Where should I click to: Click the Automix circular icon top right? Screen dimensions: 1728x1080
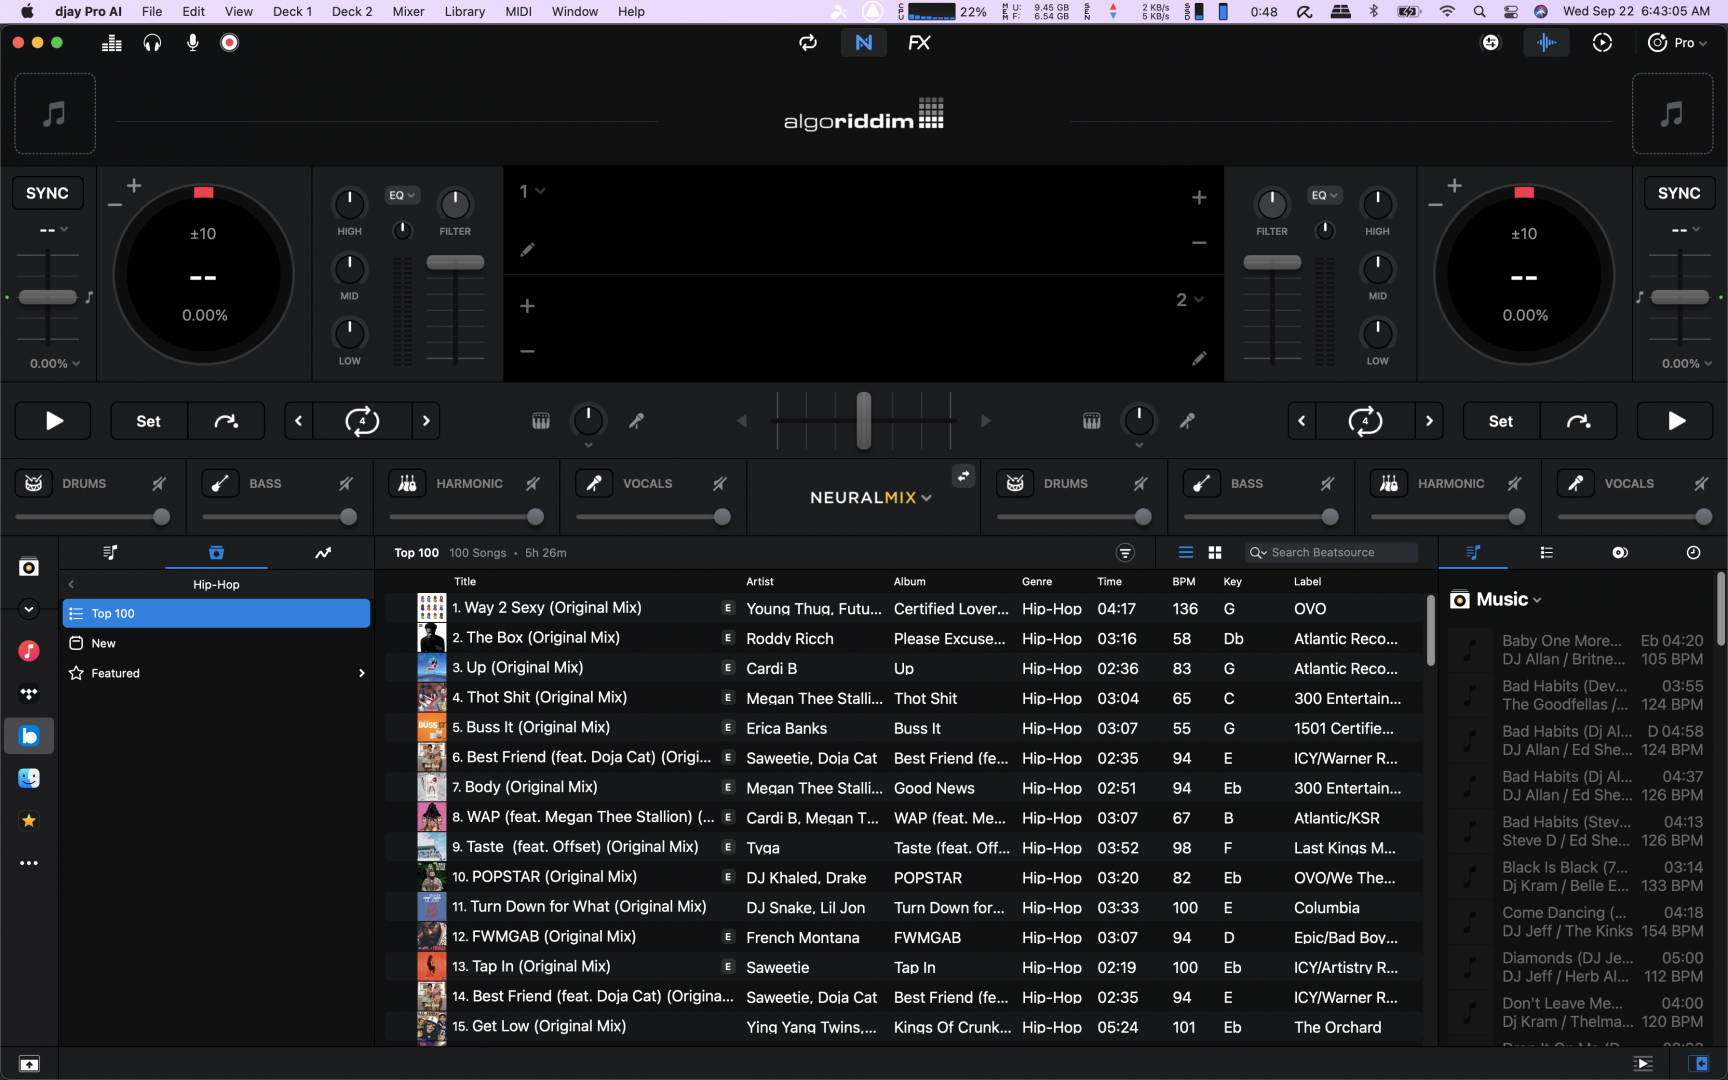1602,43
